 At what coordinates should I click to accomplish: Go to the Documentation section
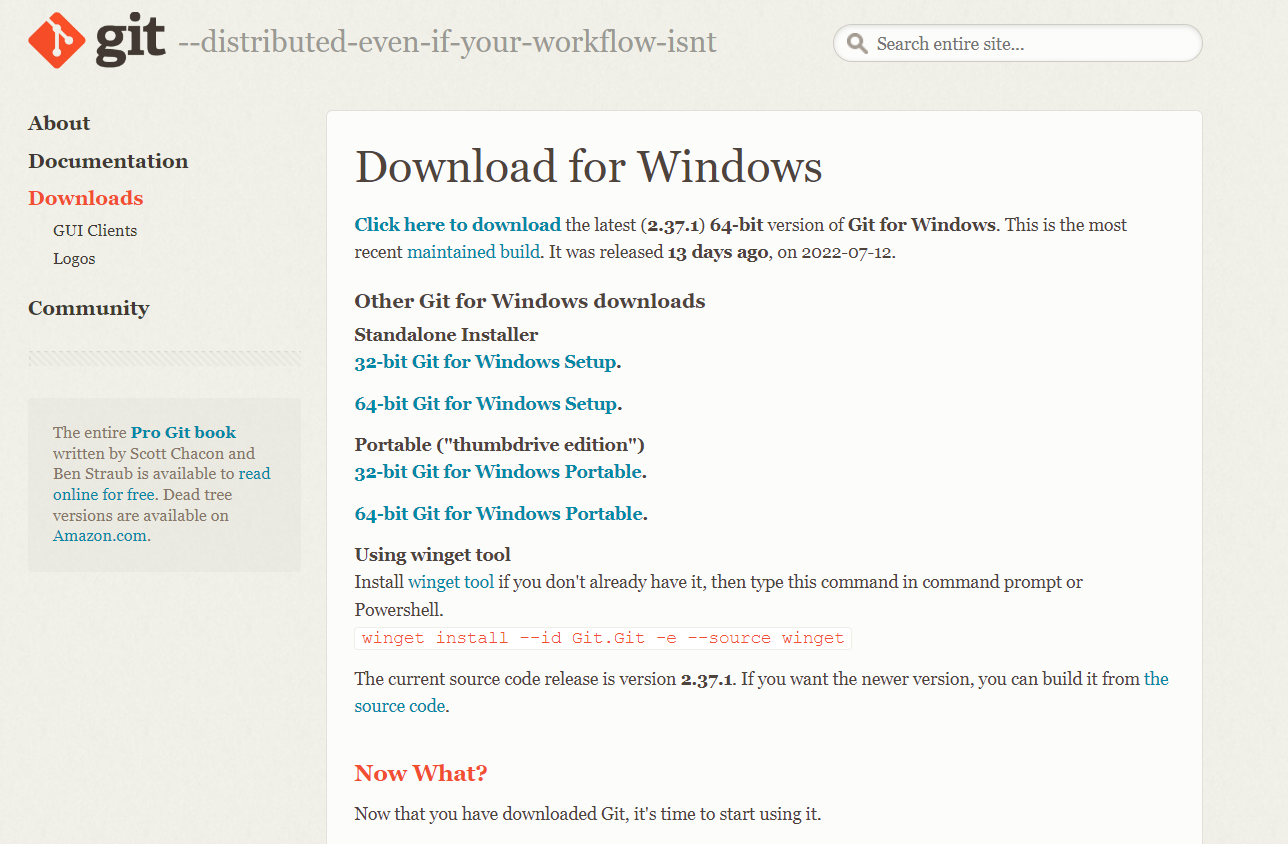(108, 161)
